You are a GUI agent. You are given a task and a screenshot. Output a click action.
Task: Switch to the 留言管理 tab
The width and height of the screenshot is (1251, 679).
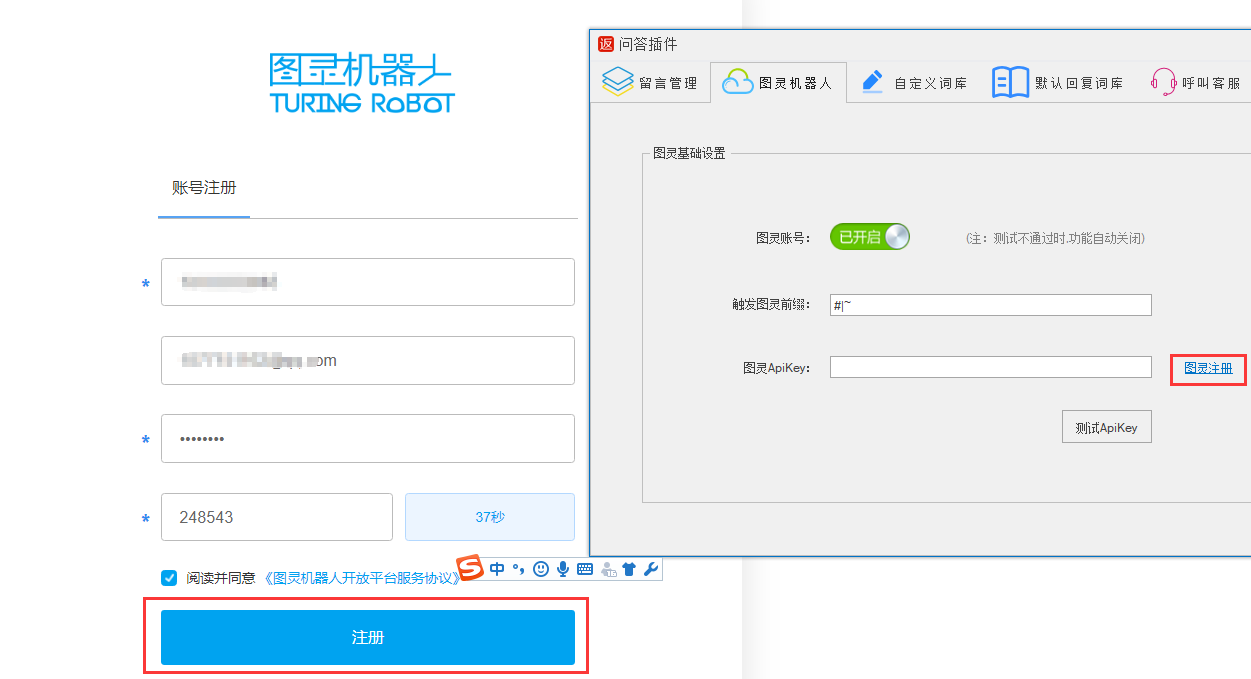[x=650, y=82]
